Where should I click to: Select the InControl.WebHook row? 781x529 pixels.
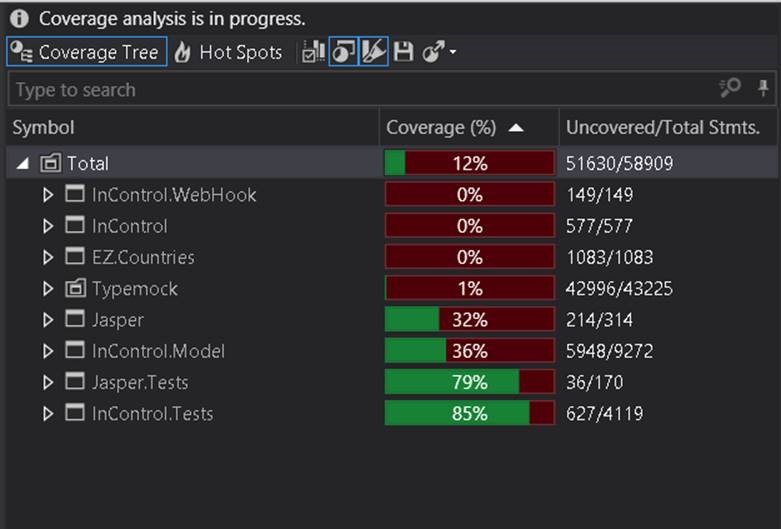pos(391,195)
